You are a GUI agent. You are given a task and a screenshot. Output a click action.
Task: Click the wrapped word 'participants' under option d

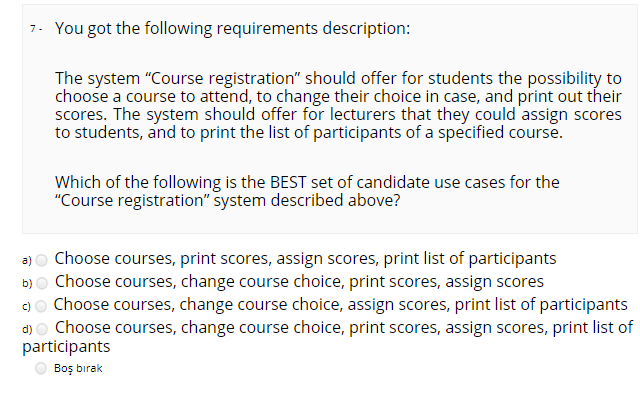66,347
